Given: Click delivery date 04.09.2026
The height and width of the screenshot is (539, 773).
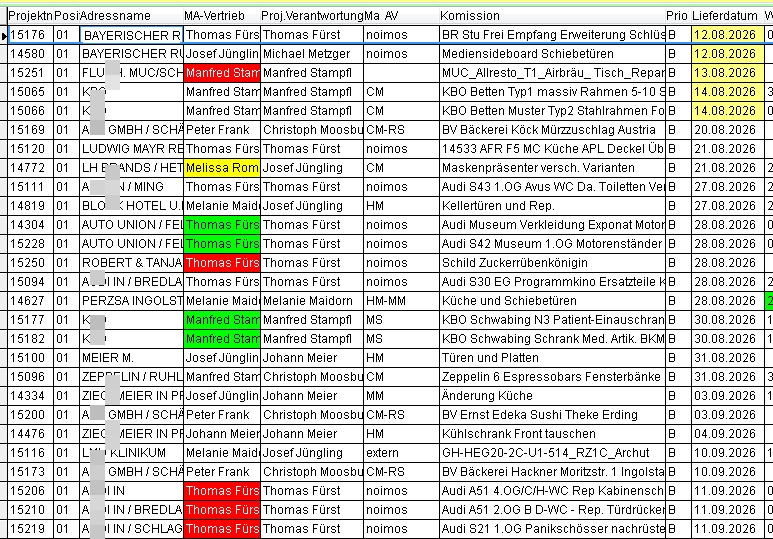Looking at the screenshot, I should (728, 433).
